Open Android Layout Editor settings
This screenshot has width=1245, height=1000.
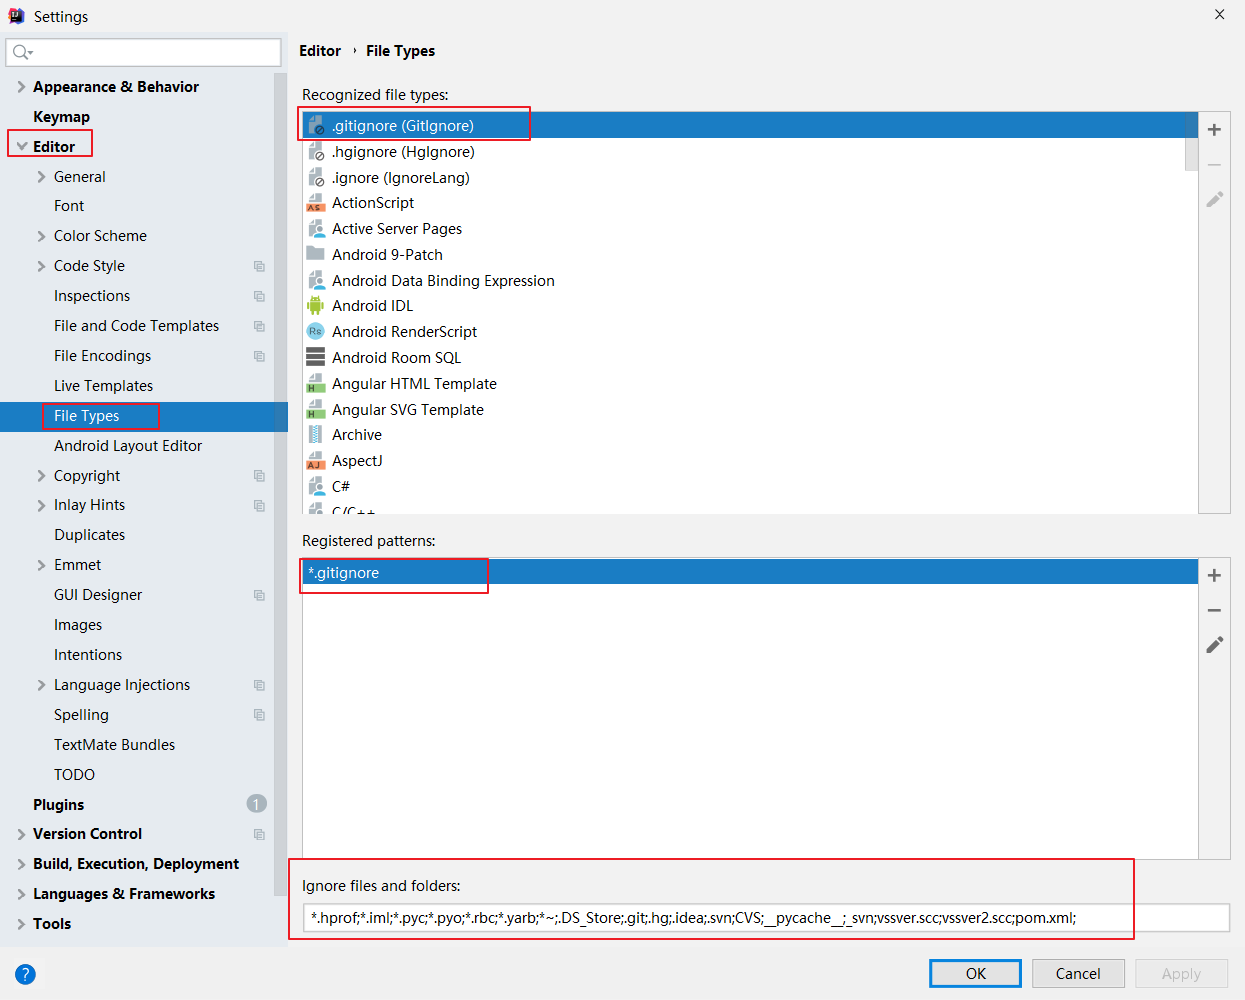pos(128,446)
